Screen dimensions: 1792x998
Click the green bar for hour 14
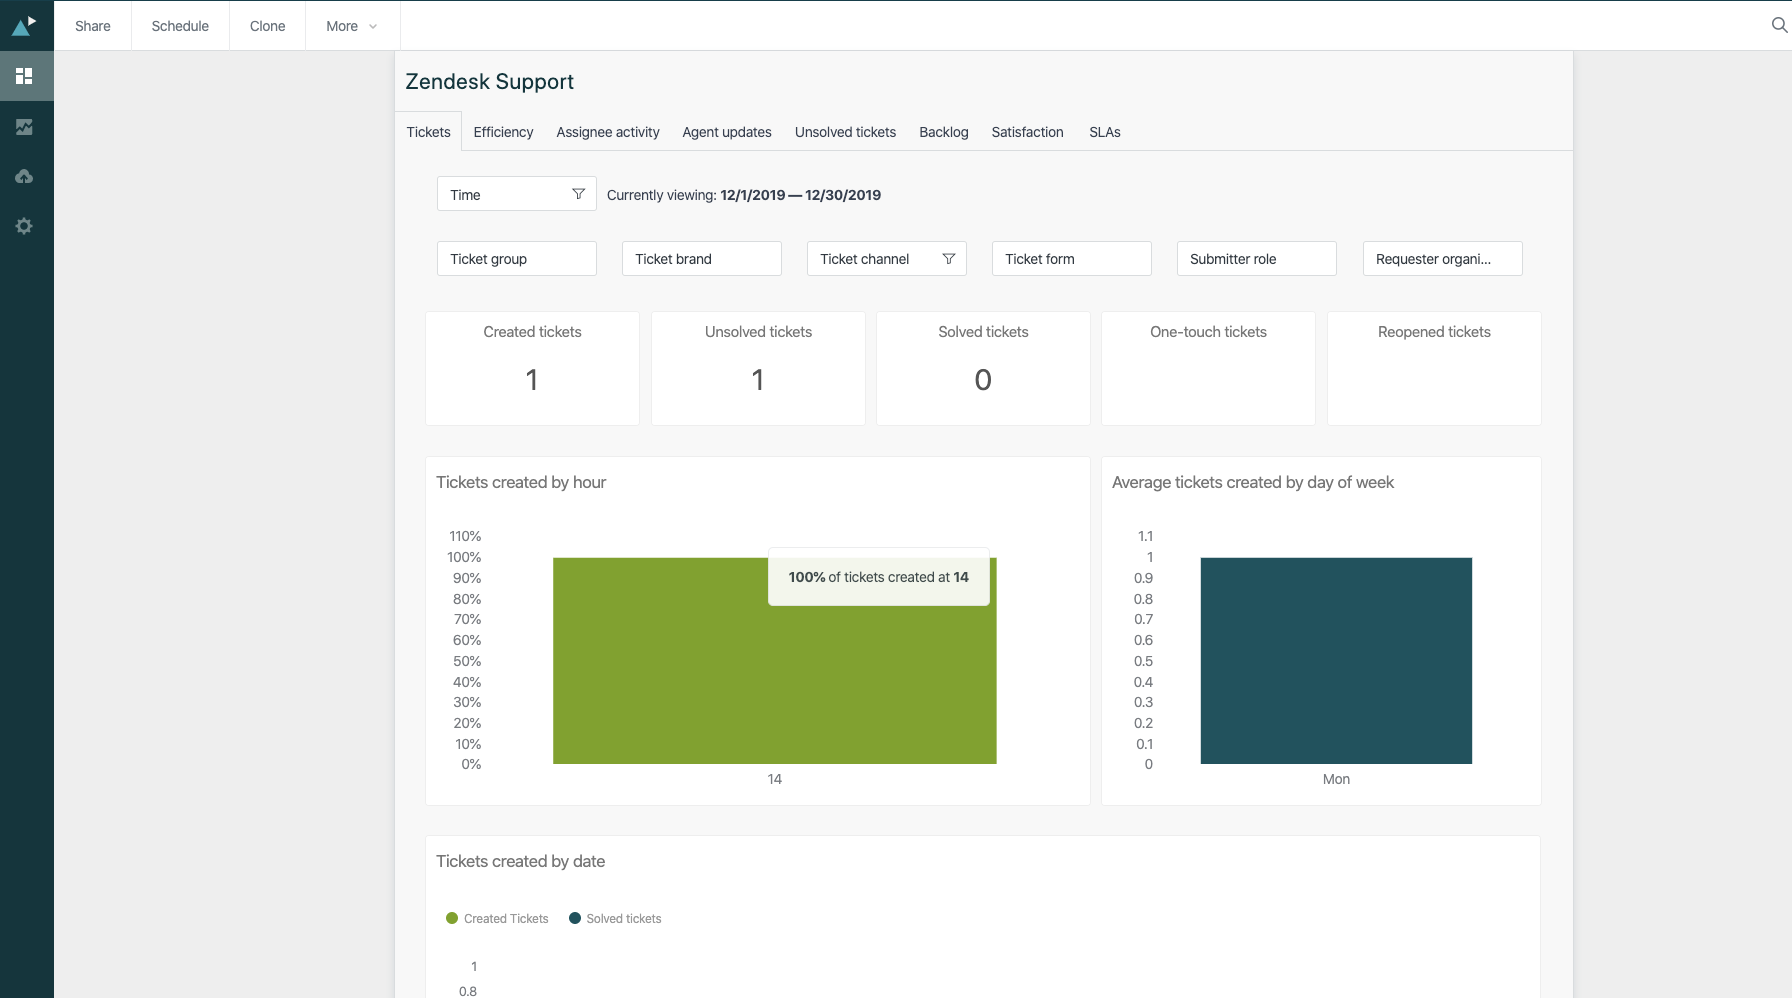point(660,680)
